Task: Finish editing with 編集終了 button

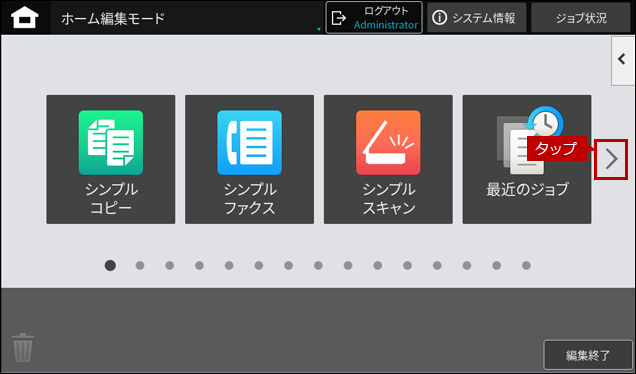Action: (588, 355)
